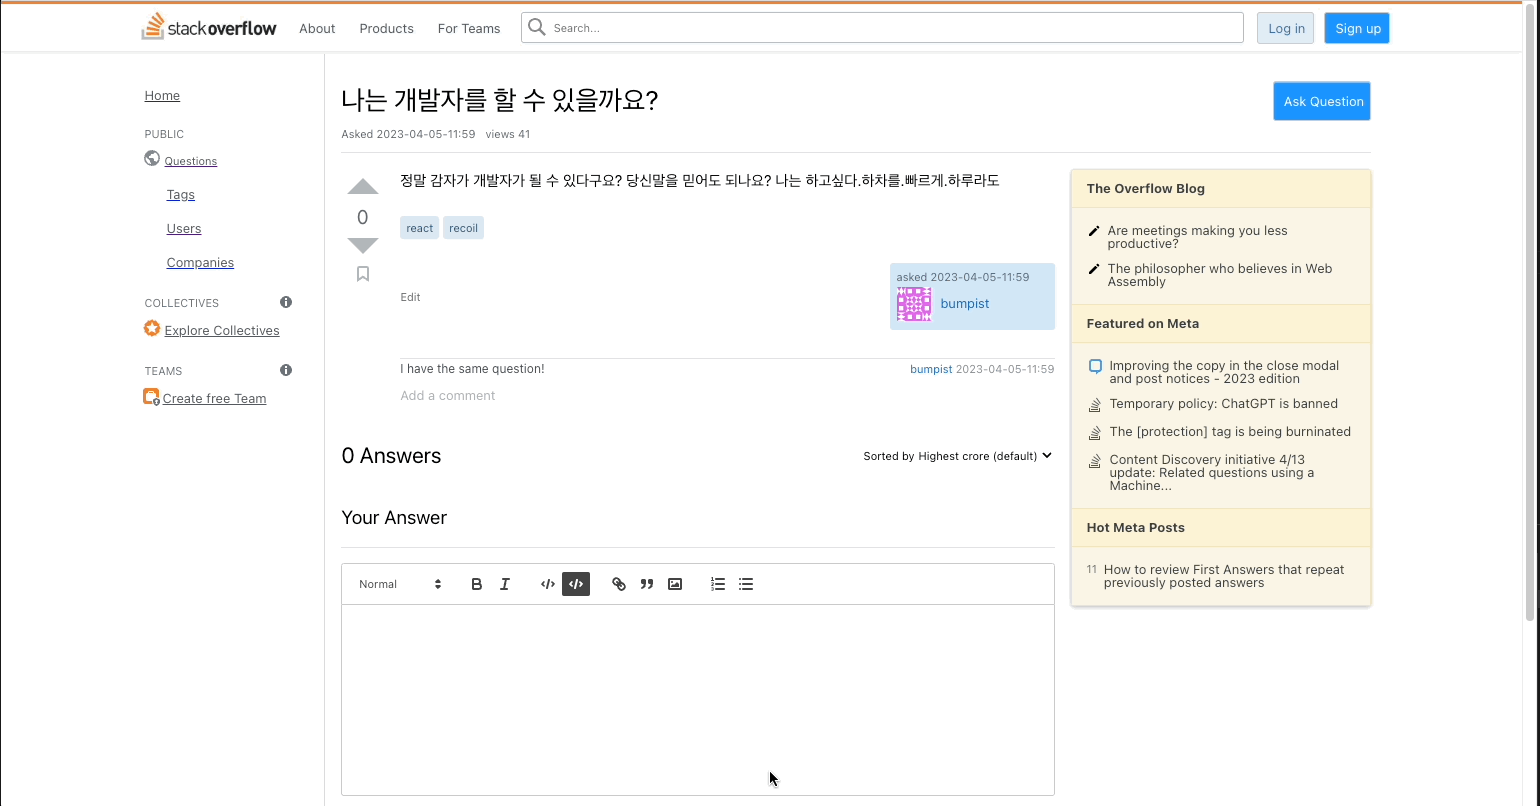This screenshot has width=1540, height=806.
Task: Toggle the highlighted code block button
Action: [576, 584]
